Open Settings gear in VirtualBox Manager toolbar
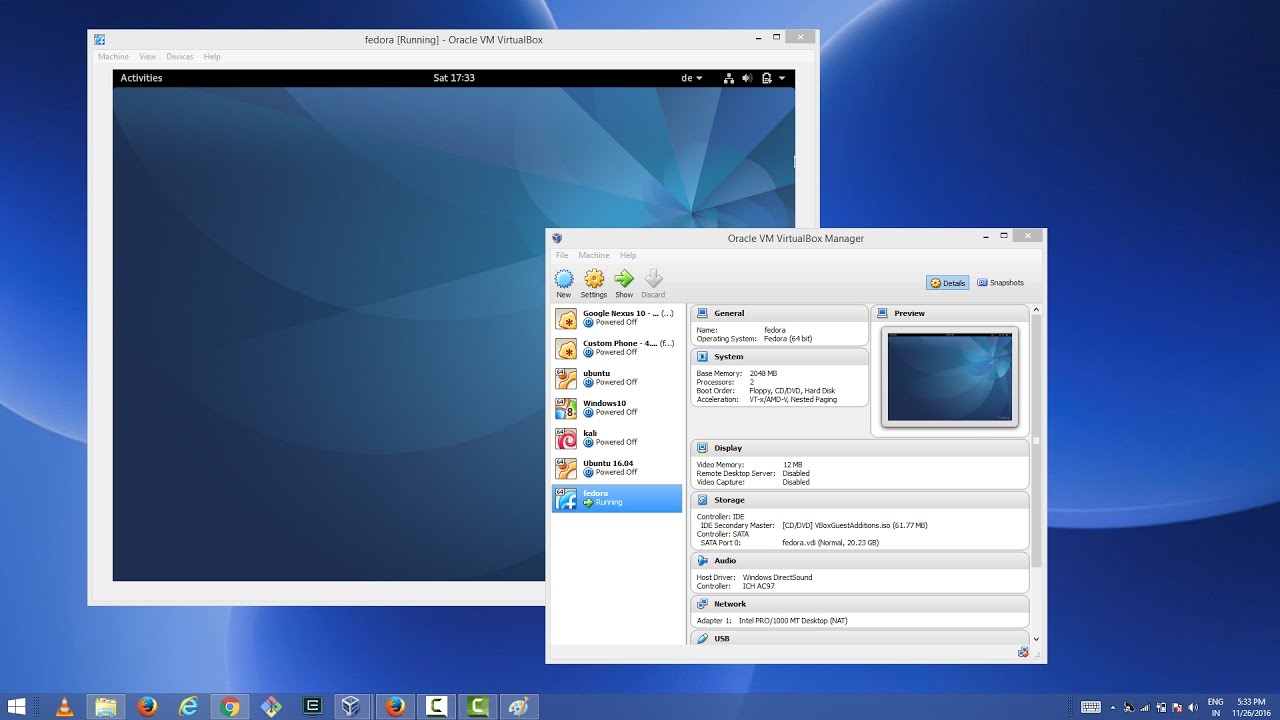1280x720 pixels. [x=594, y=283]
